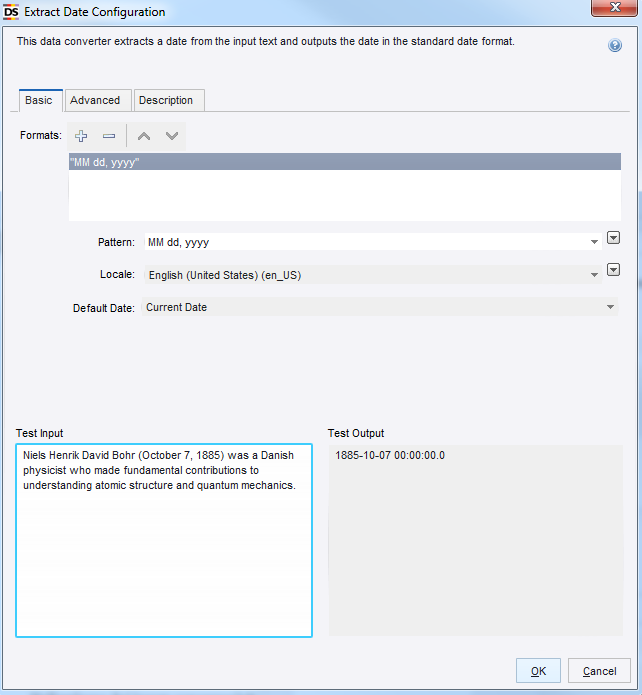Add a new date format with the plus icon
This screenshot has width=642, height=695.
pyautogui.click(x=81, y=136)
